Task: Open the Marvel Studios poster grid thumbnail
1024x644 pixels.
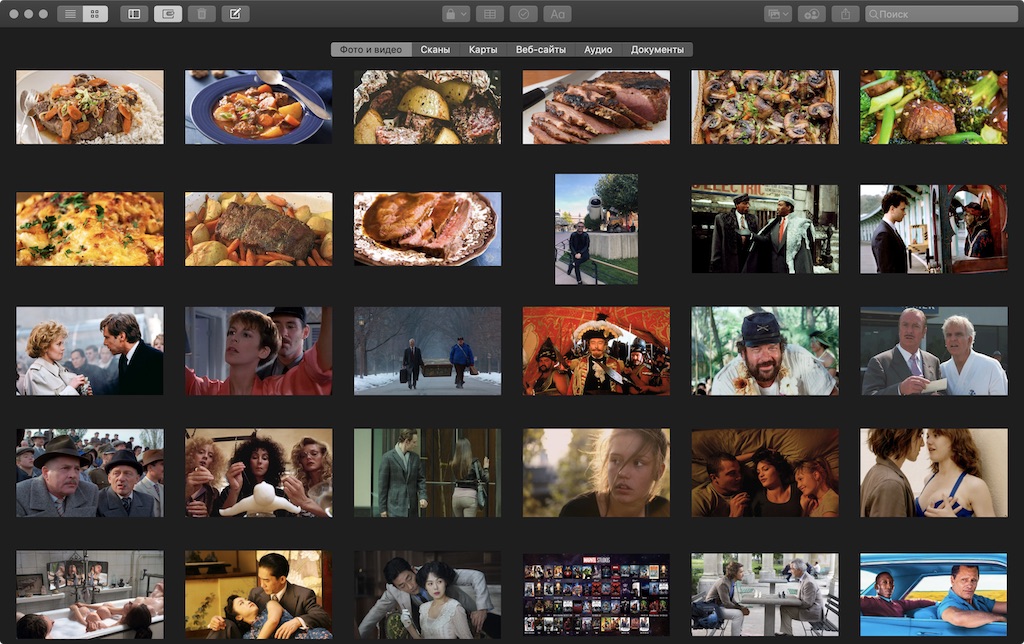Action: point(596,594)
